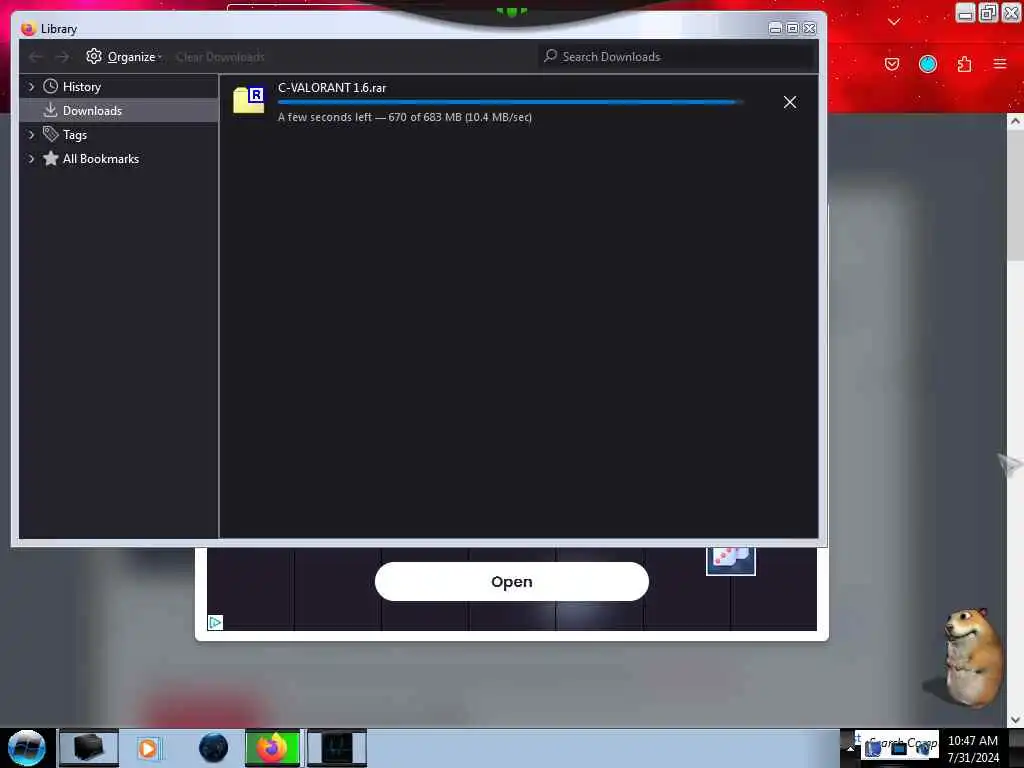Minimize the Firefox browser window
The image size is (1024, 768).
pyautogui.click(x=965, y=12)
